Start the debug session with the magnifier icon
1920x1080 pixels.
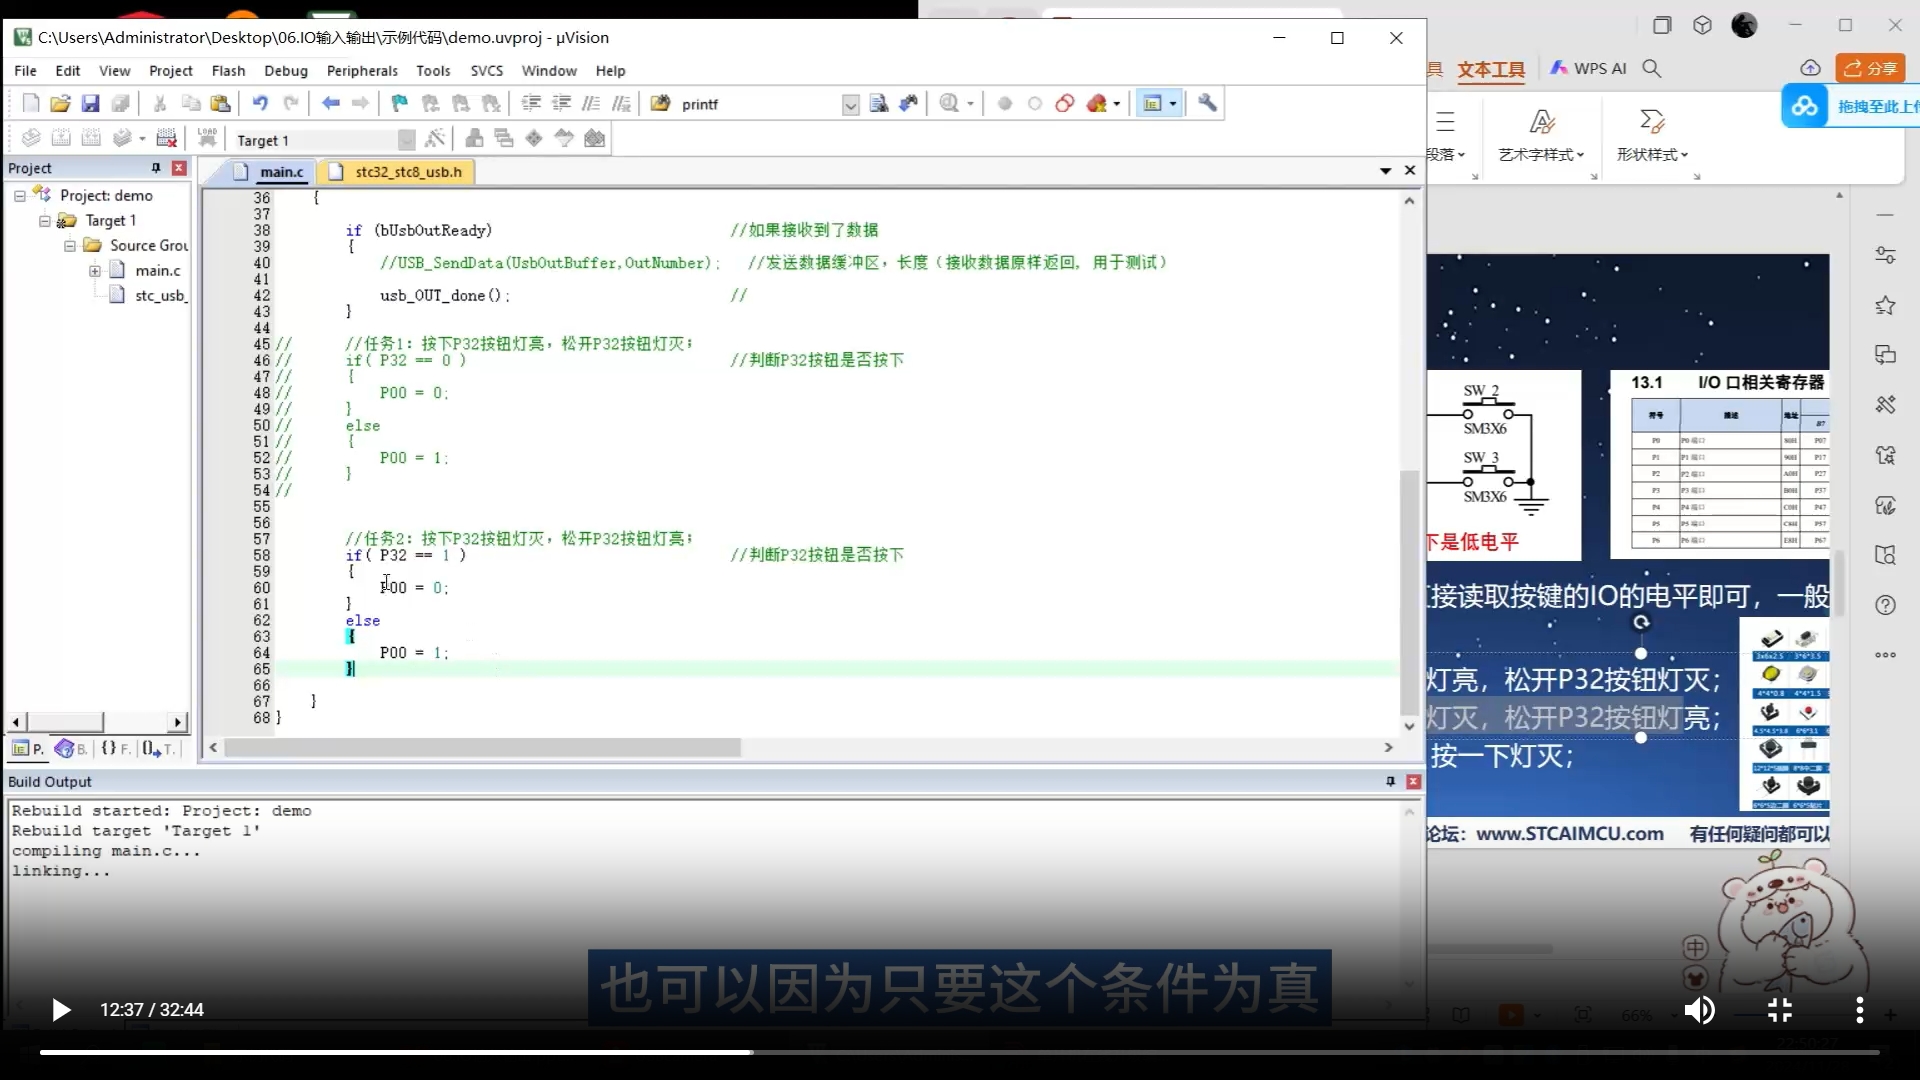949,104
